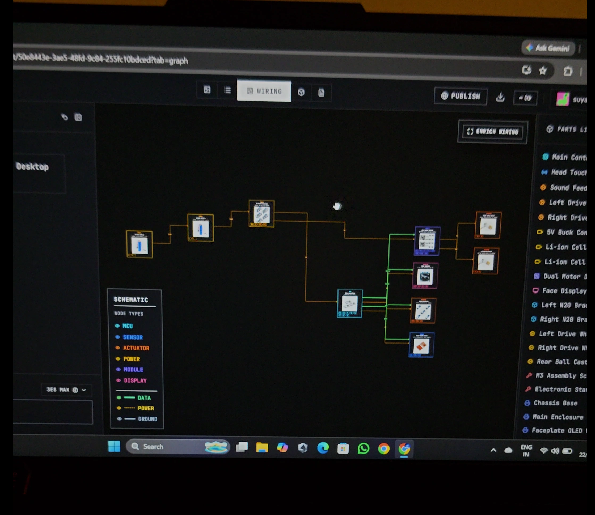Open the layout view icon left of list
The image size is (595, 515).
tap(207, 90)
